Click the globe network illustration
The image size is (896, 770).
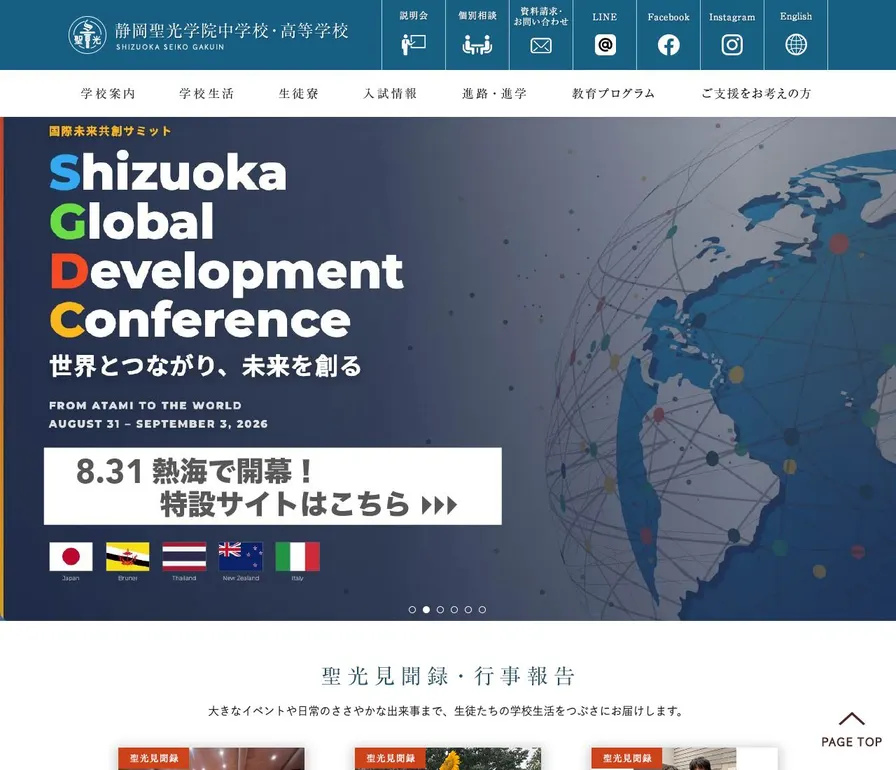(x=720, y=371)
